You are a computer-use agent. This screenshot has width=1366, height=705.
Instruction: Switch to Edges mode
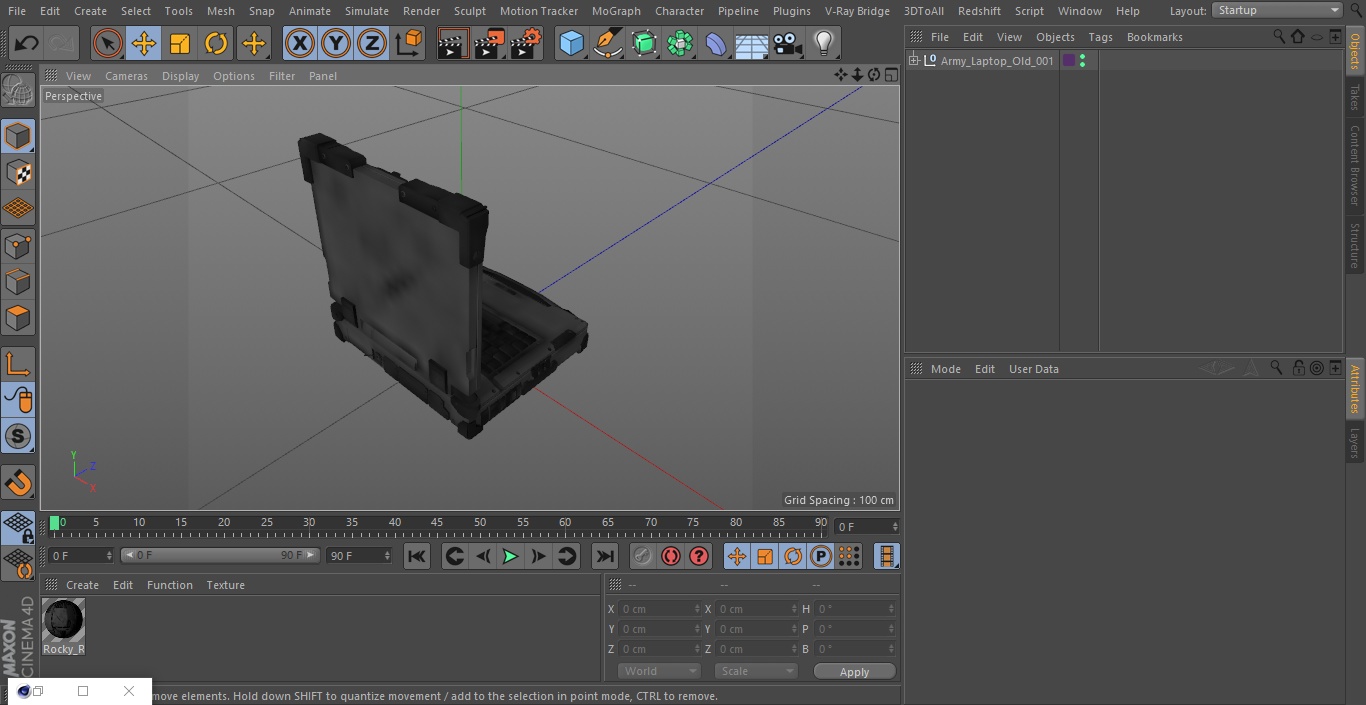click(x=18, y=281)
